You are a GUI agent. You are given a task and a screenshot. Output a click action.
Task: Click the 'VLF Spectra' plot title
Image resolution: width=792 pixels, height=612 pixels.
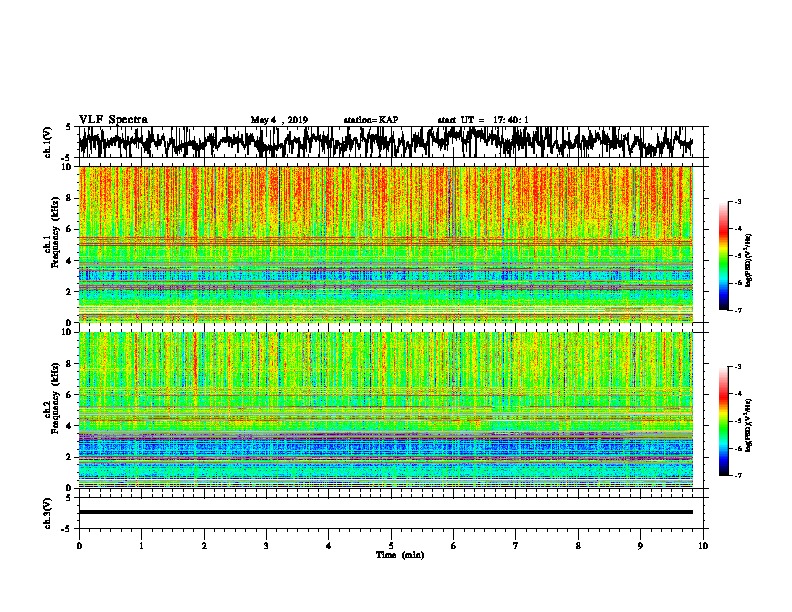(113, 120)
